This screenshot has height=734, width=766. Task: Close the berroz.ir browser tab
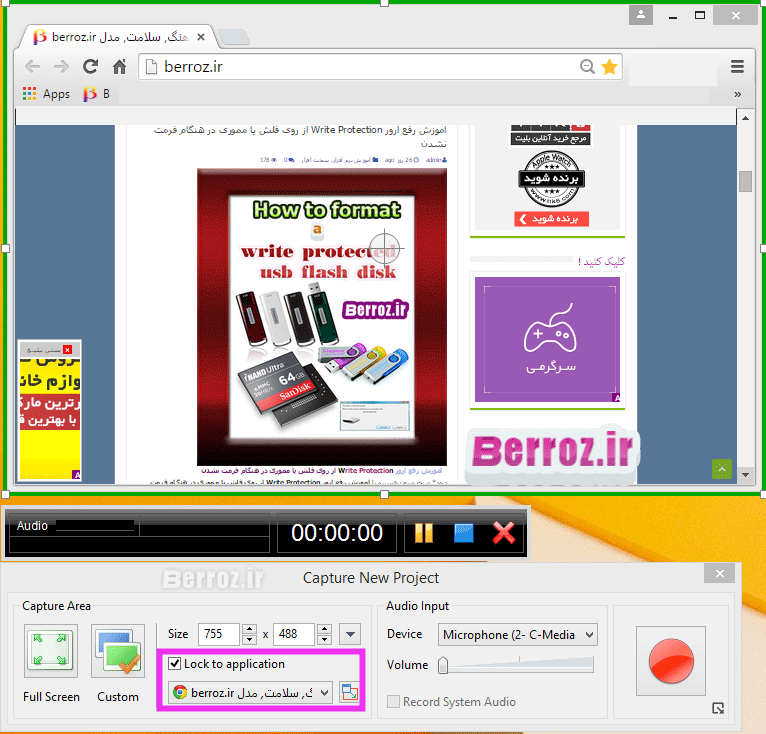click(200, 37)
